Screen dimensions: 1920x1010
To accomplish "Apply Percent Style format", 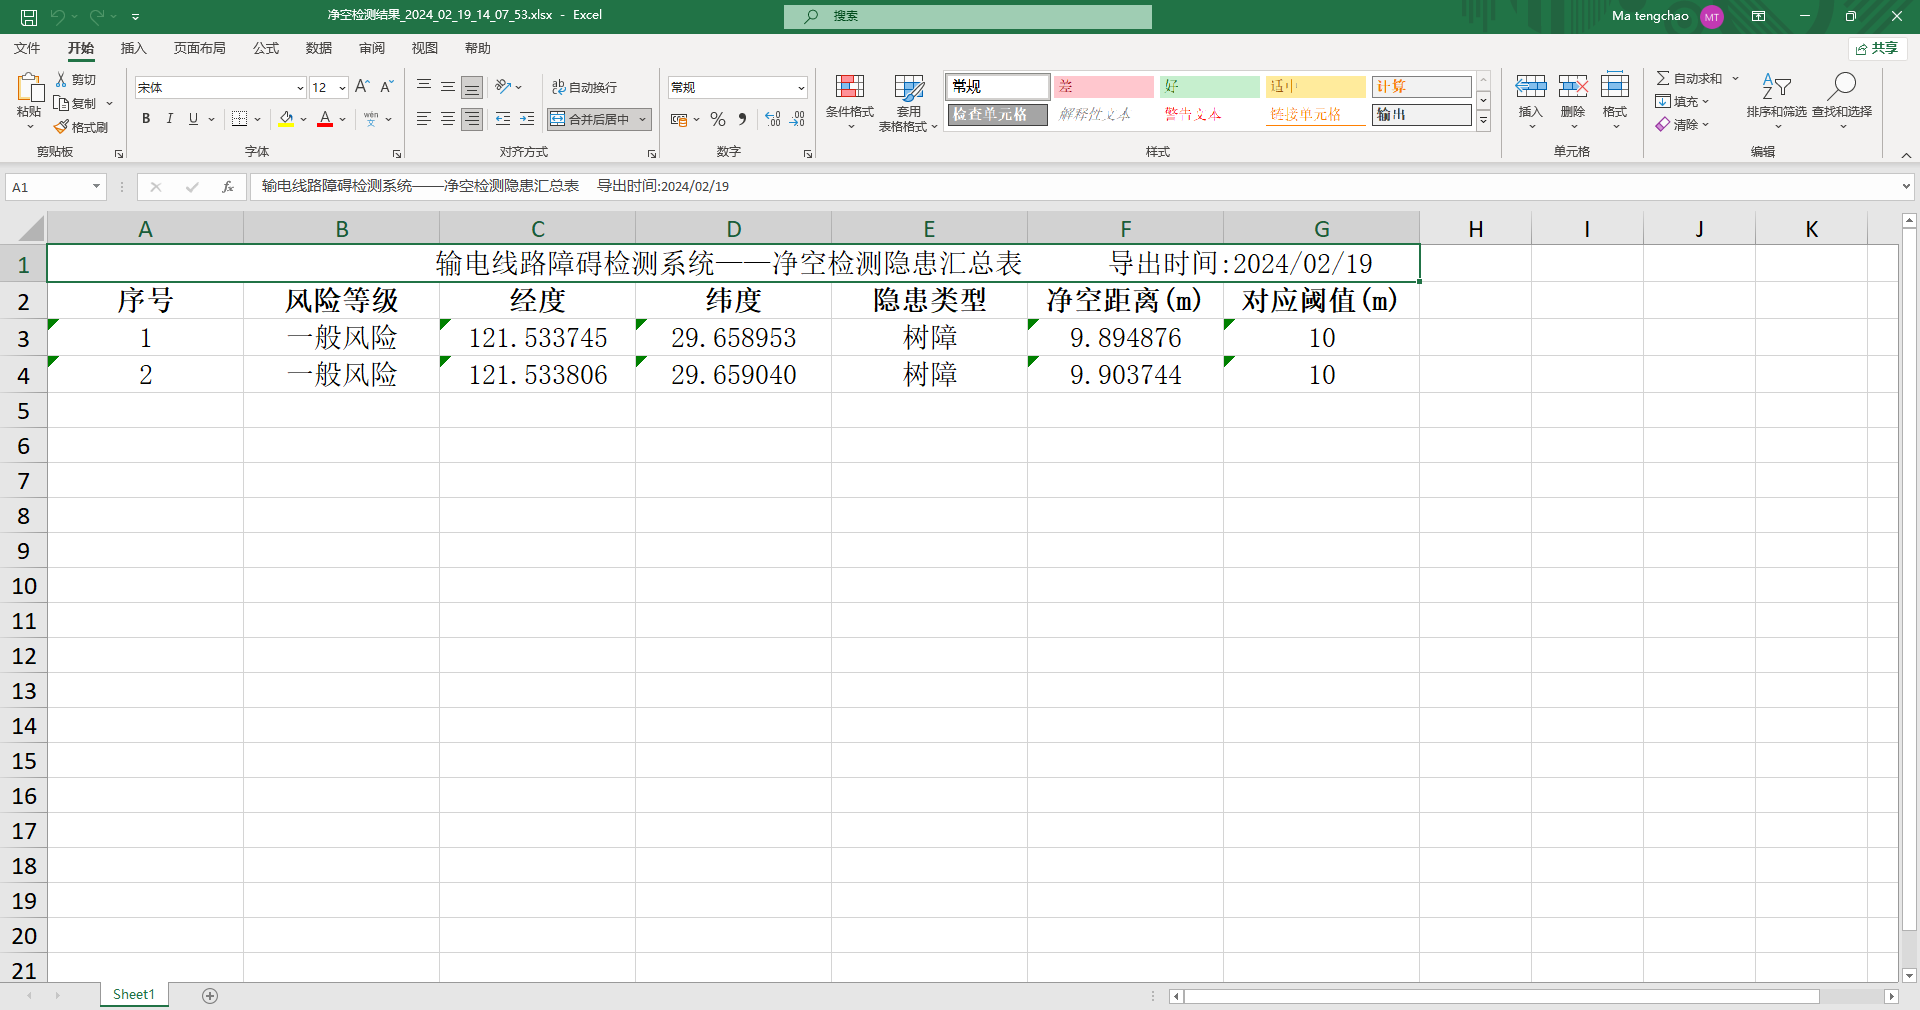I will tap(718, 119).
